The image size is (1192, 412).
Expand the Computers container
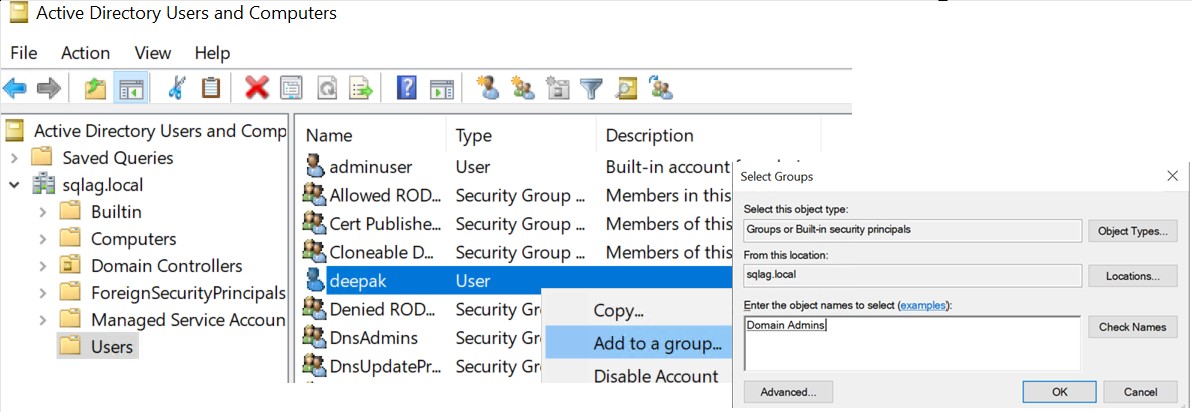(x=43, y=239)
